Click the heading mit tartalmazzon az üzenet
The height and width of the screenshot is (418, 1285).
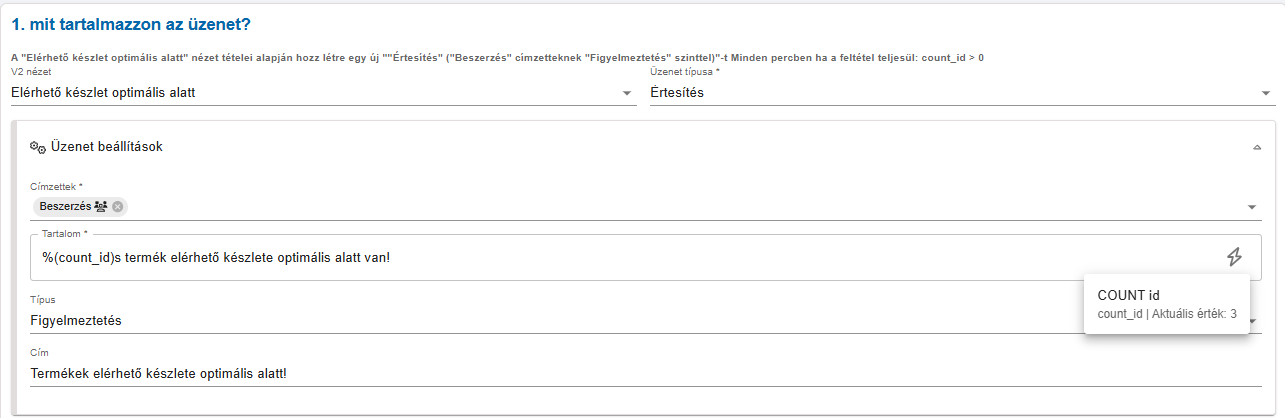(130, 21)
